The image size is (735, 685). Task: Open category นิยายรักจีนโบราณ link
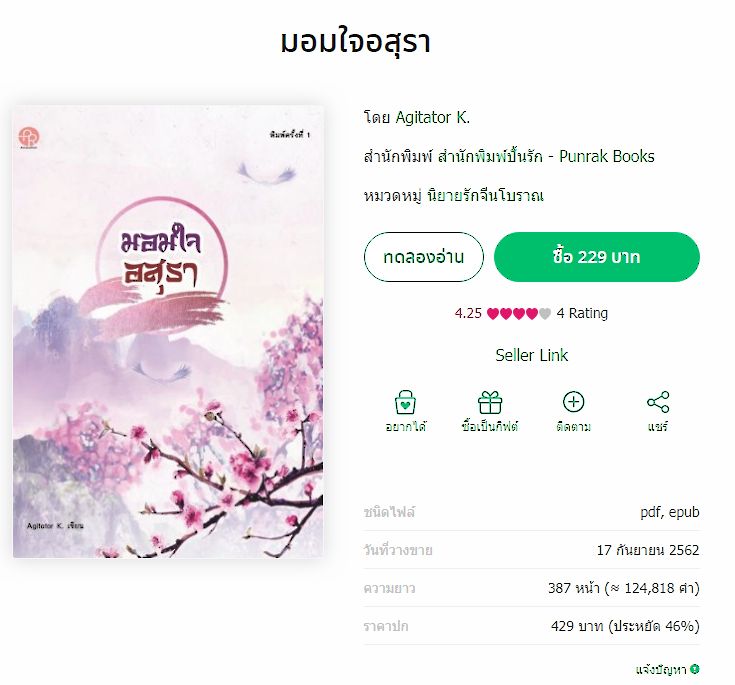click(486, 195)
